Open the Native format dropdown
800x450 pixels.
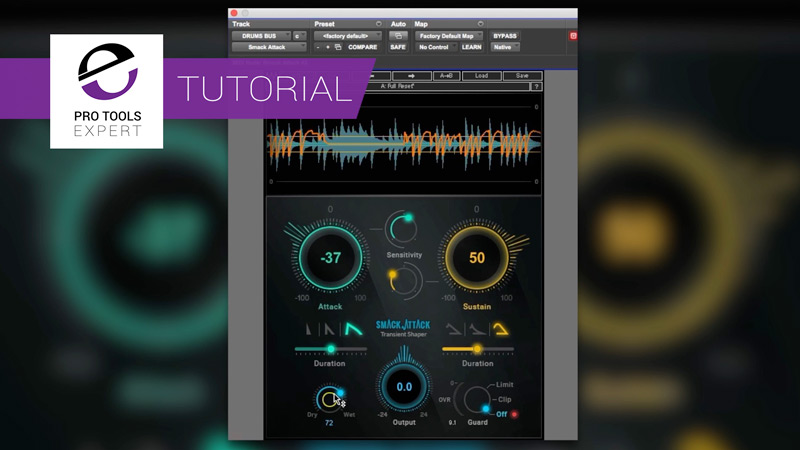[x=505, y=47]
